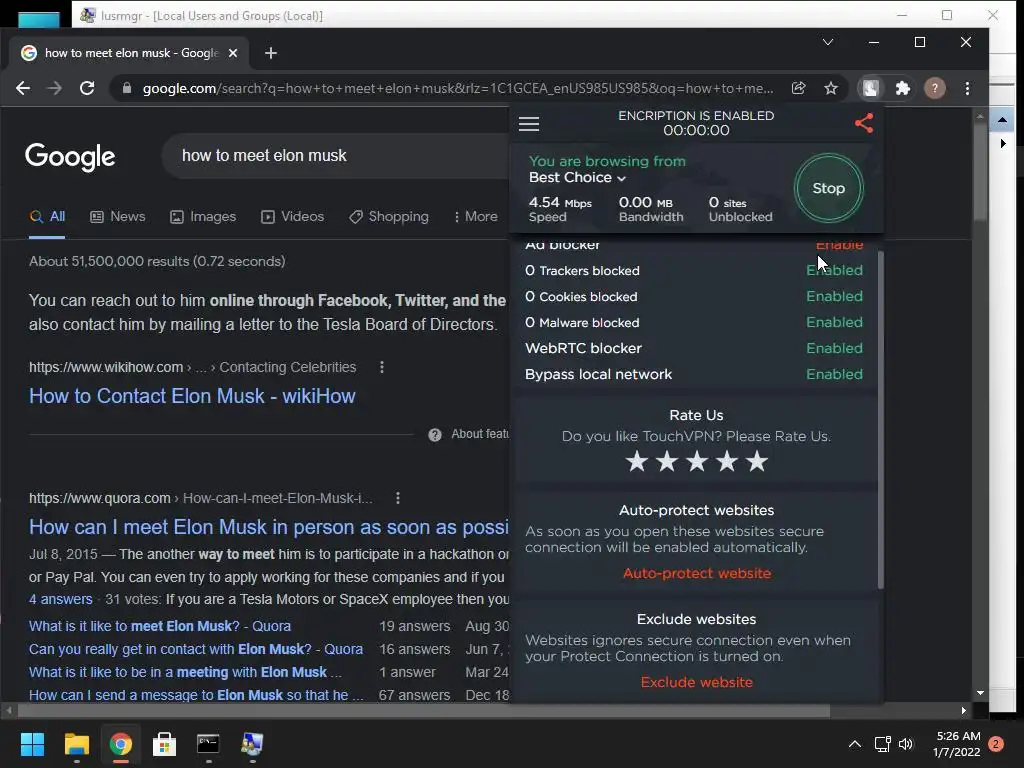Open a new browser tab
Screen dimensions: 1024x768
click(x=271, y=53)
